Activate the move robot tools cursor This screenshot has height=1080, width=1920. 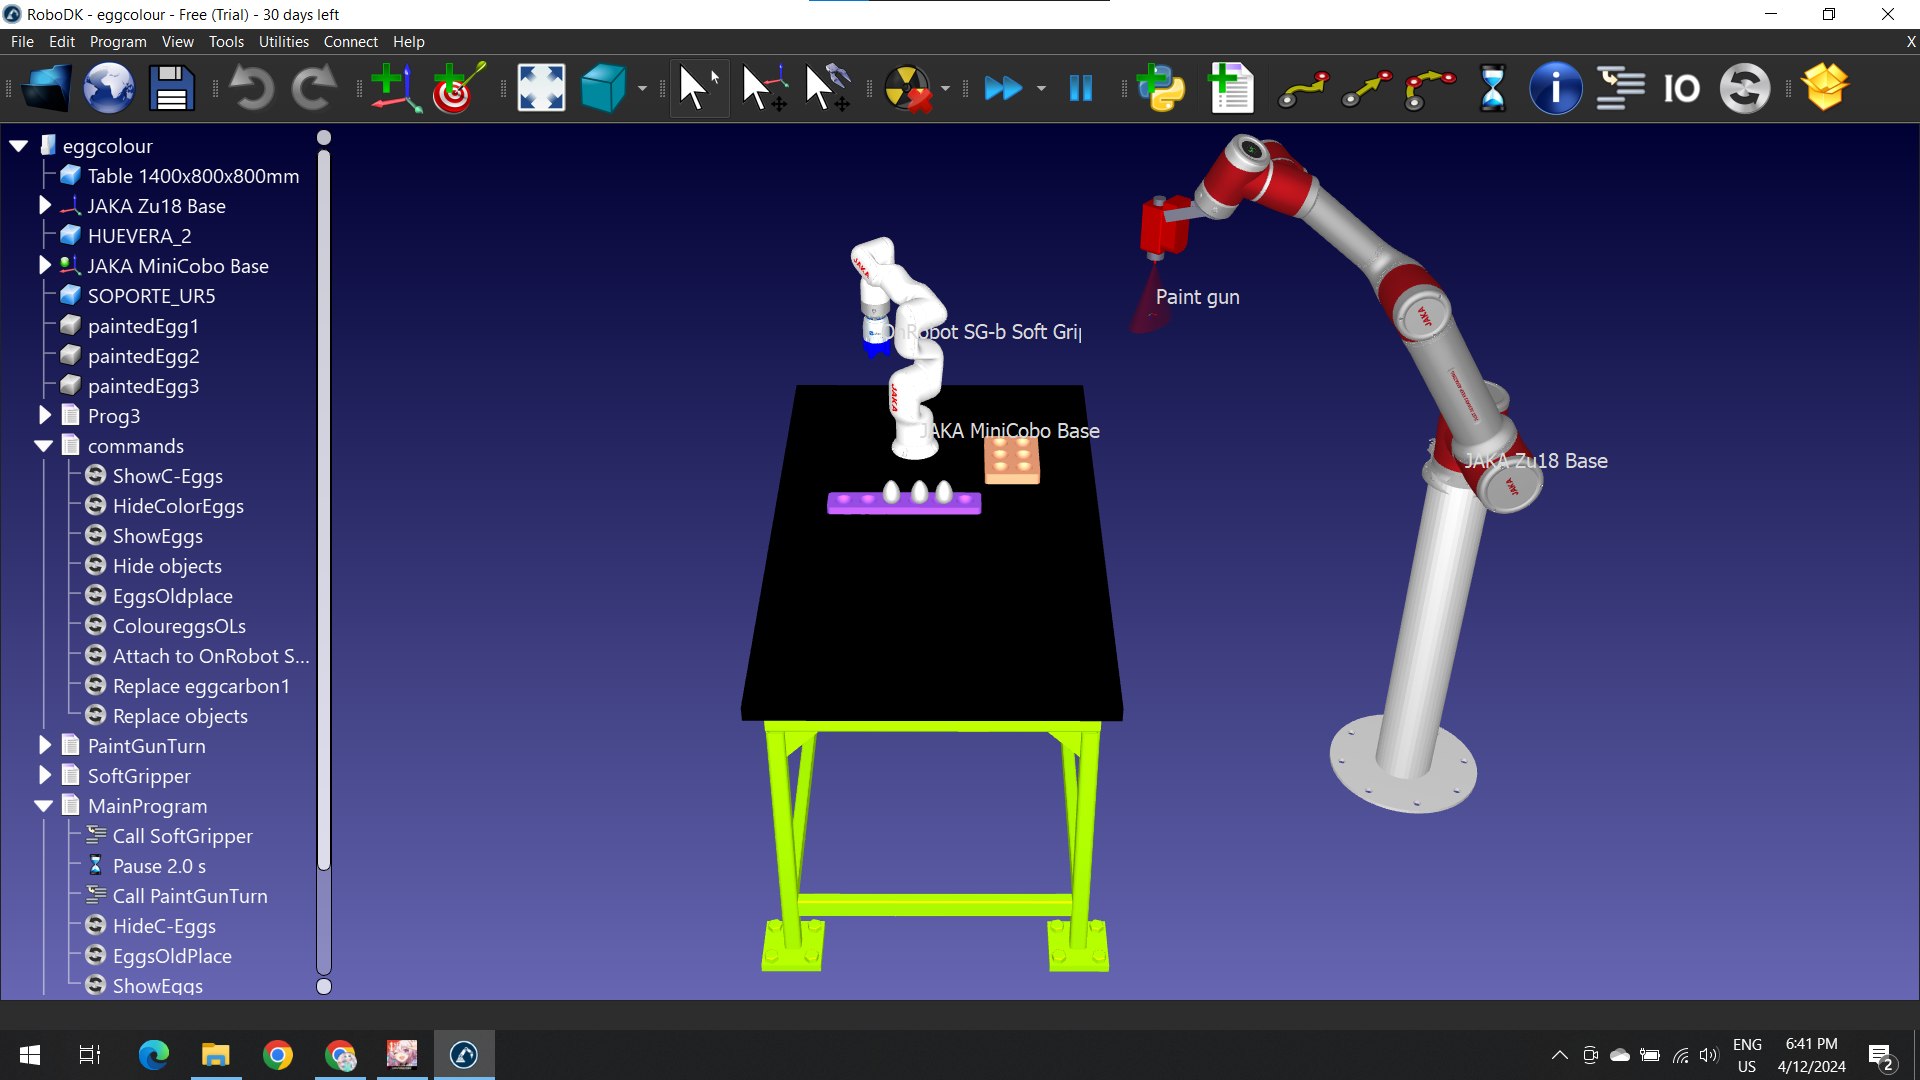tap(828, 88)
